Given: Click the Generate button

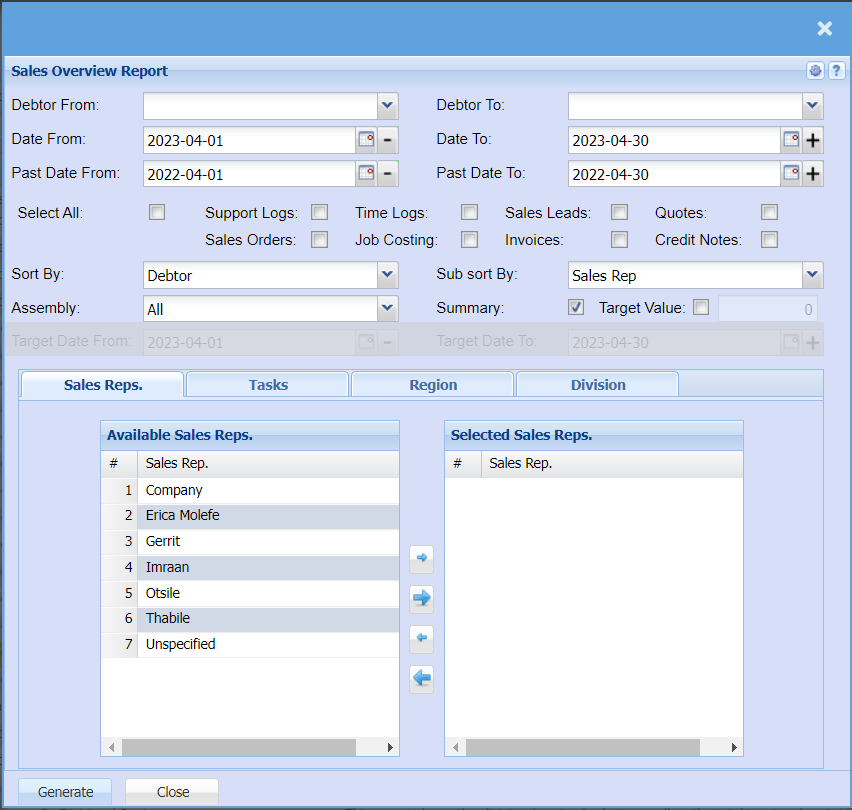Looking at the screenshot, I should pyautogui.click(x=66, y=792).
